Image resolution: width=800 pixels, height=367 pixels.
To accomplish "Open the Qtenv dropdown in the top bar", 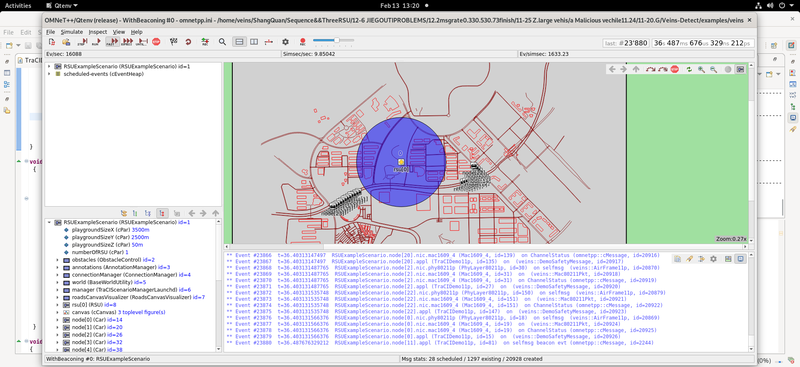I will click(62, 6).
